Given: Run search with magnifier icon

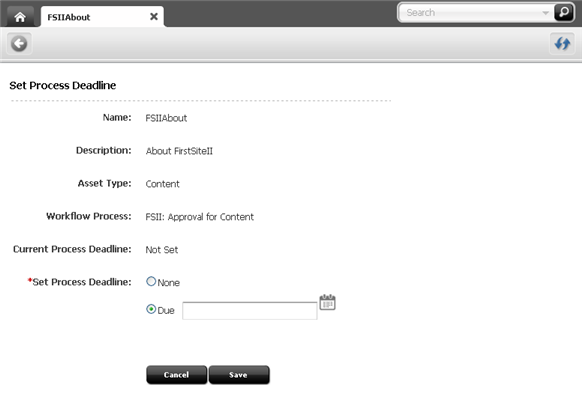Looking at the screenshot, I should (x=563, y=12).
